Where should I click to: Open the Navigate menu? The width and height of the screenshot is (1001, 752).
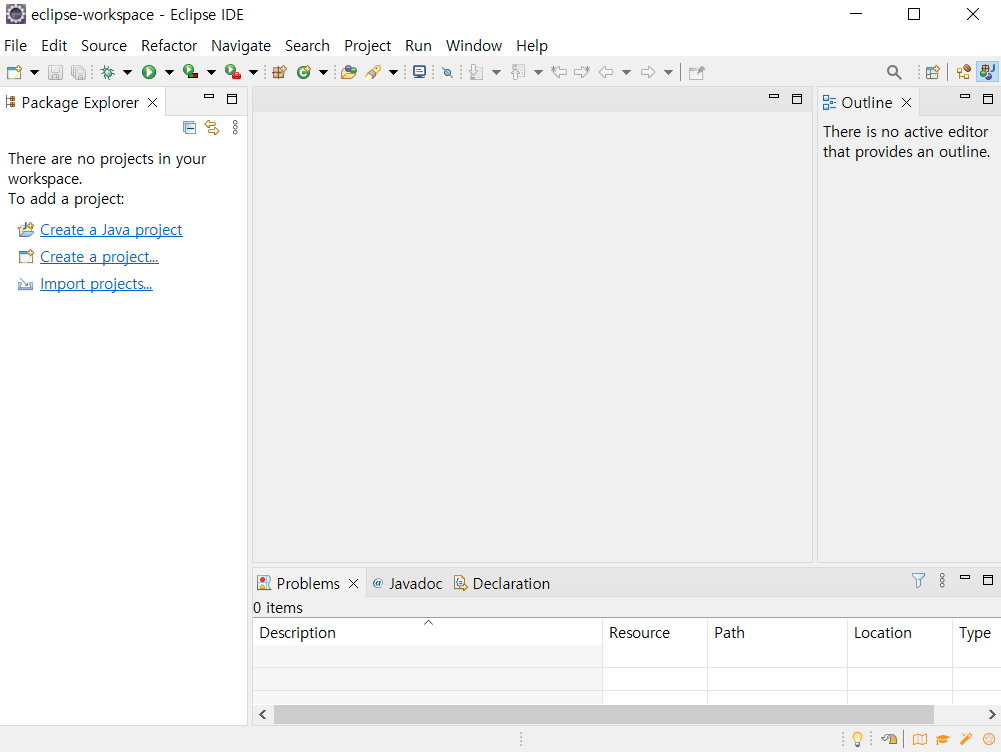pos(241,46)
